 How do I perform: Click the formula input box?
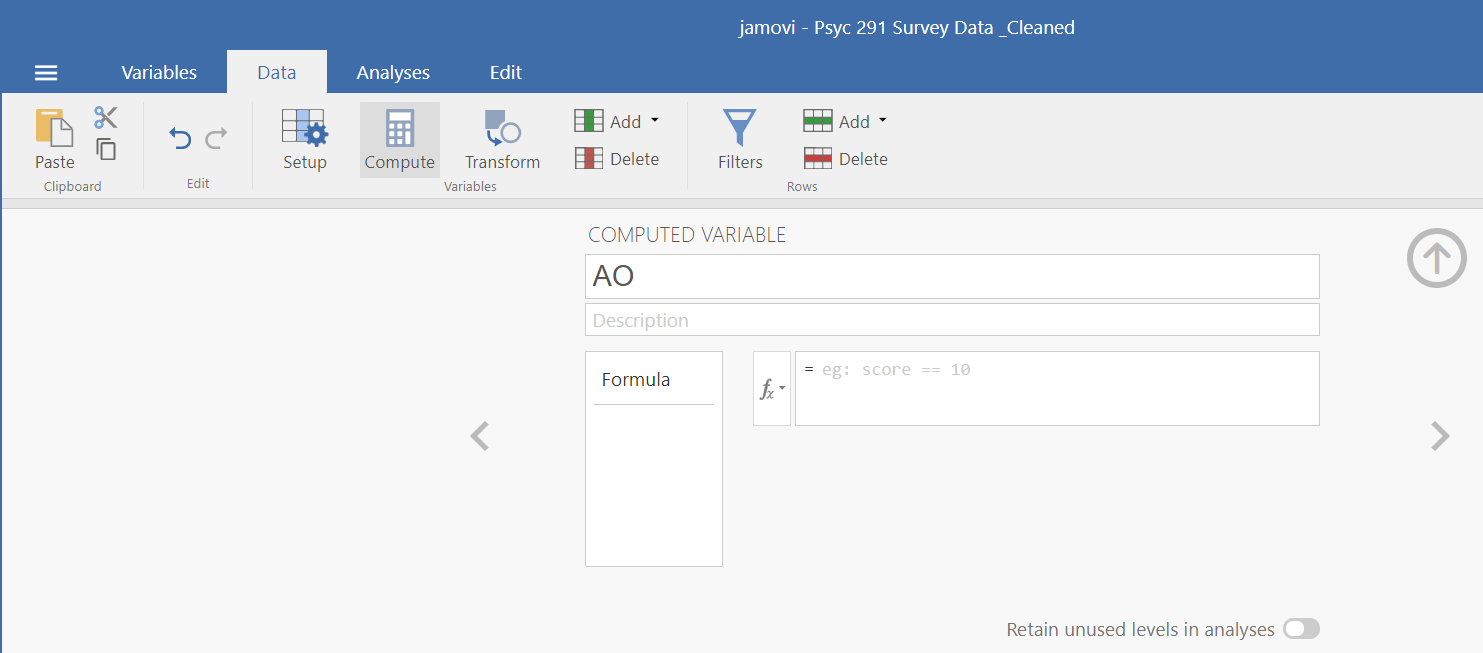coord(1057,389)
